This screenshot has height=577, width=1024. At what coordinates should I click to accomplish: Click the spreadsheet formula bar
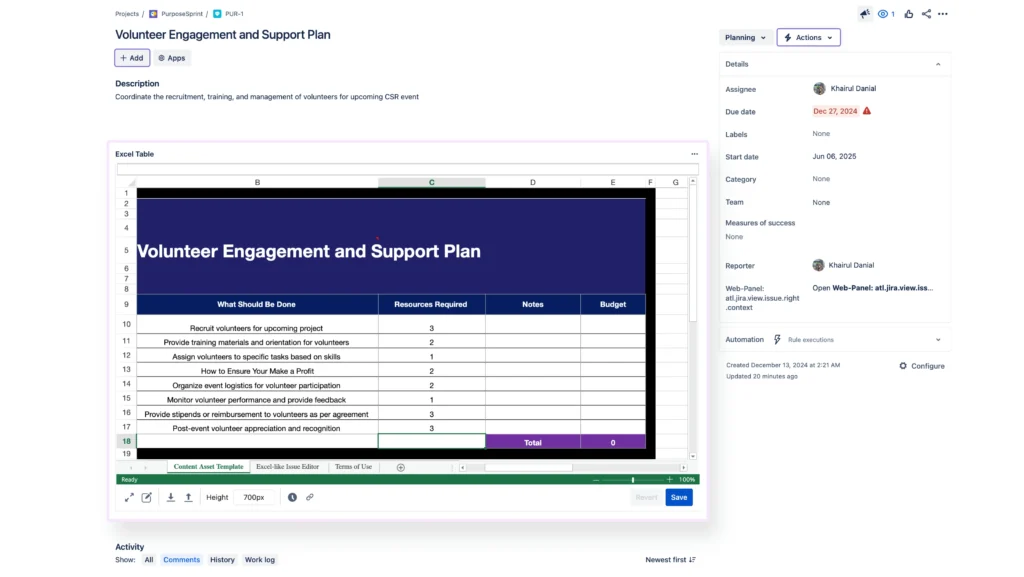[x=408, y=170]
